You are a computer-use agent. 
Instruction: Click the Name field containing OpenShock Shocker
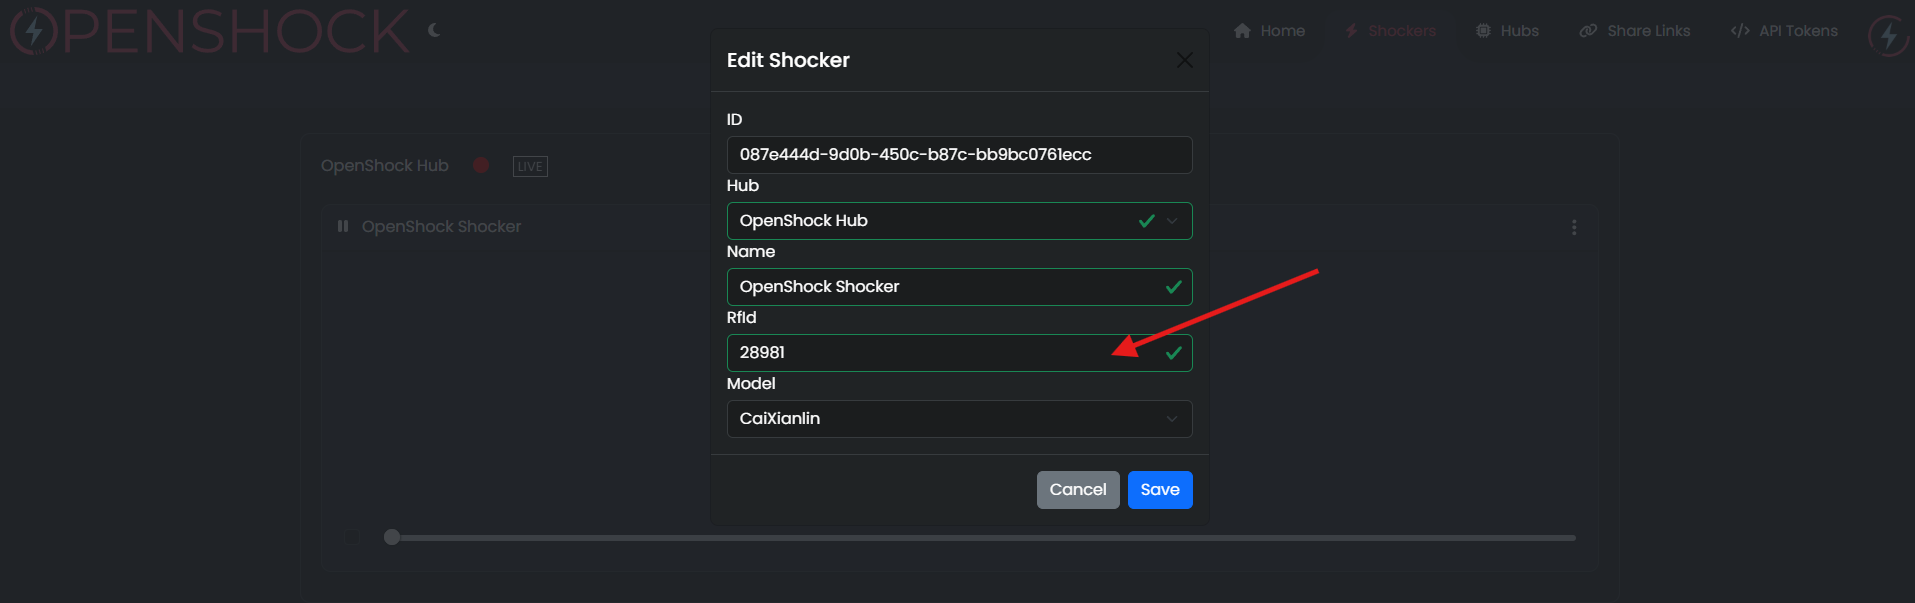[940, 287]
